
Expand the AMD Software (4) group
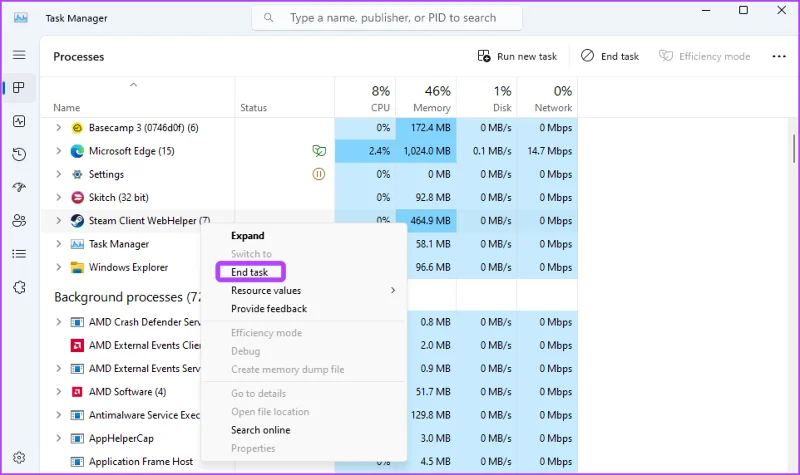pos(58,392)
